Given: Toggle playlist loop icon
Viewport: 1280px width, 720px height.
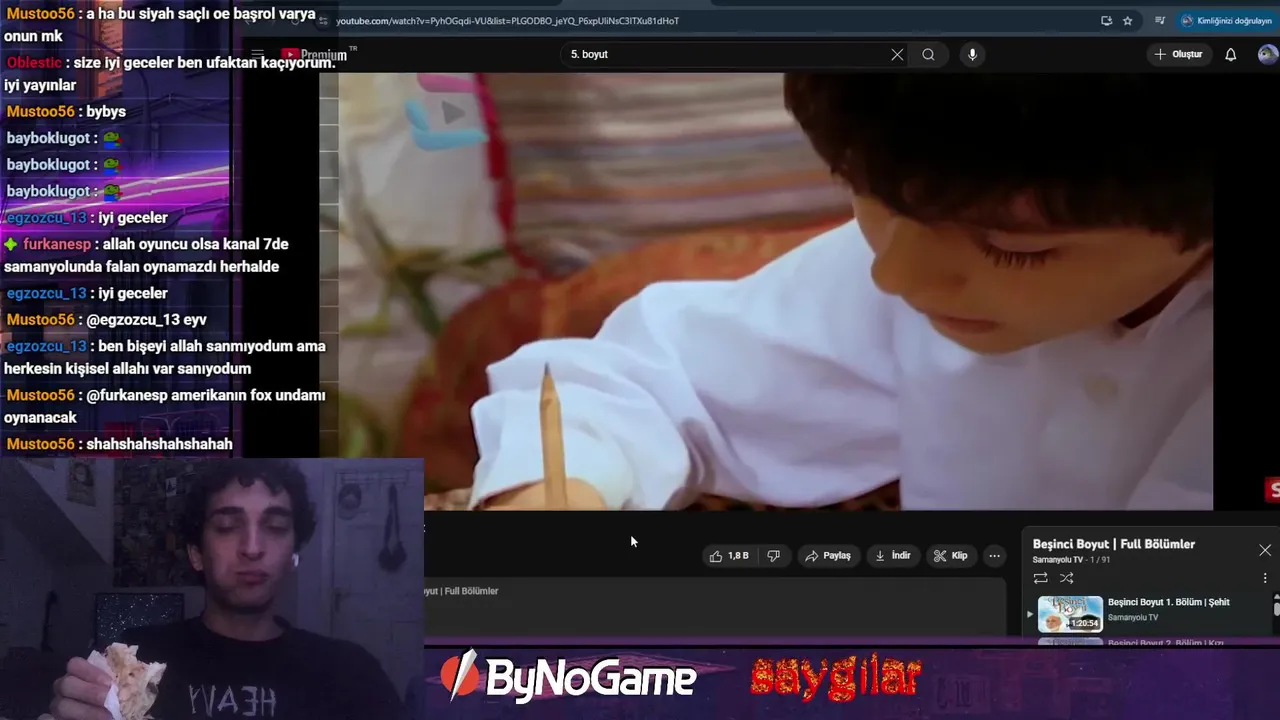Looking at the screenshot, I should pyautogui.click(x=1041, y=578).
